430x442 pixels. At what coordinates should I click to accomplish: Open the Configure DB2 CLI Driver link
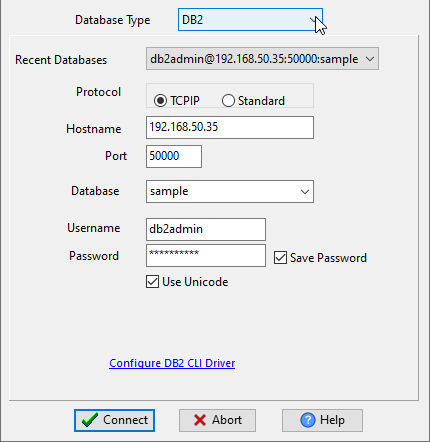coord(172,363)
